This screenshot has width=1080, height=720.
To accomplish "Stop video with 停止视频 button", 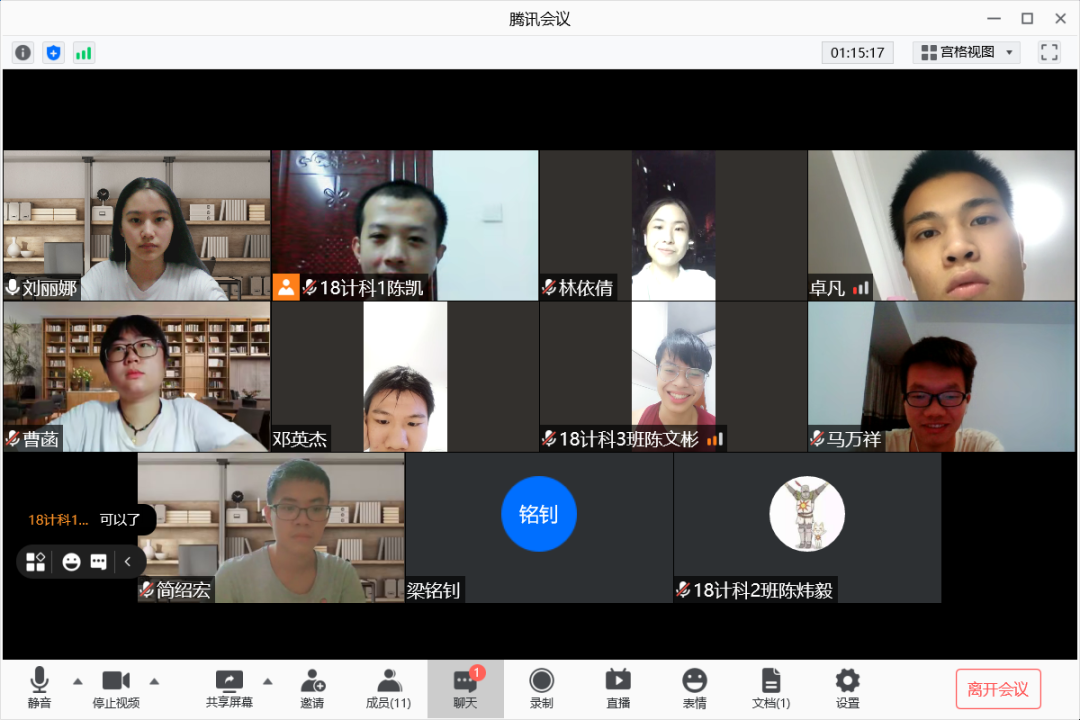I will point(116,688).
